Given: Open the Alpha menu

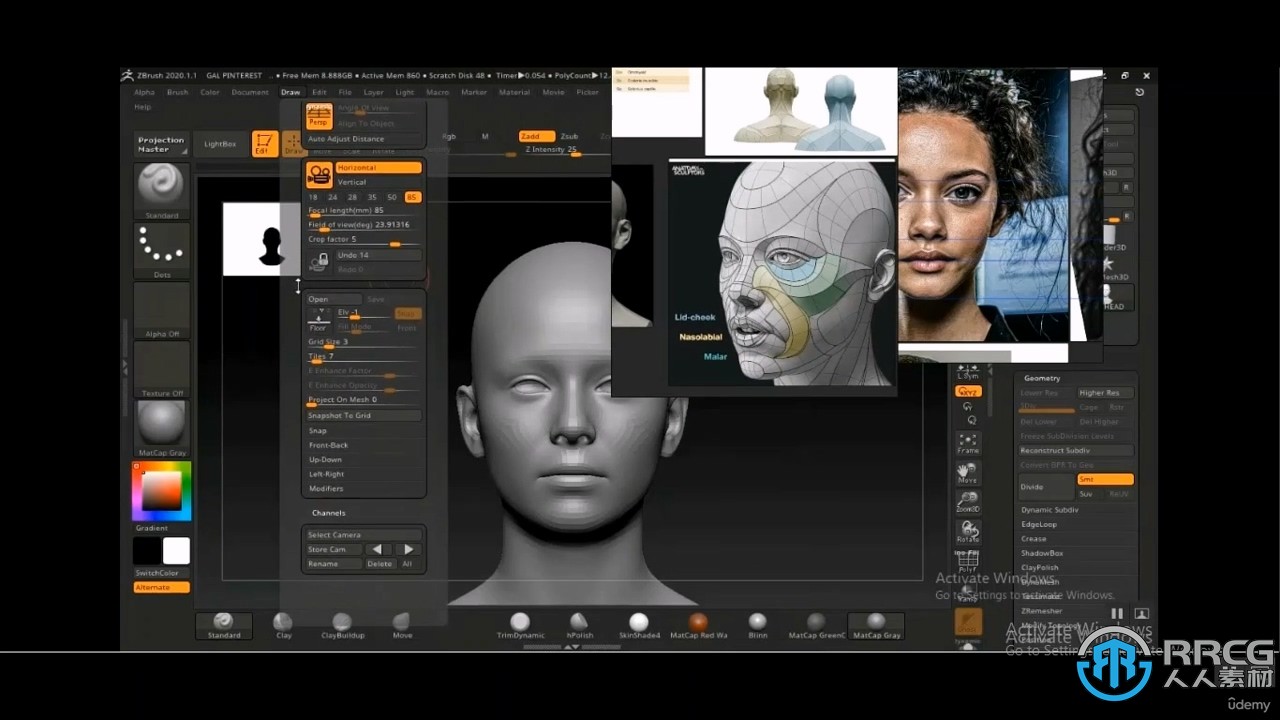Looking at the screenshot, I should (145, 92).
